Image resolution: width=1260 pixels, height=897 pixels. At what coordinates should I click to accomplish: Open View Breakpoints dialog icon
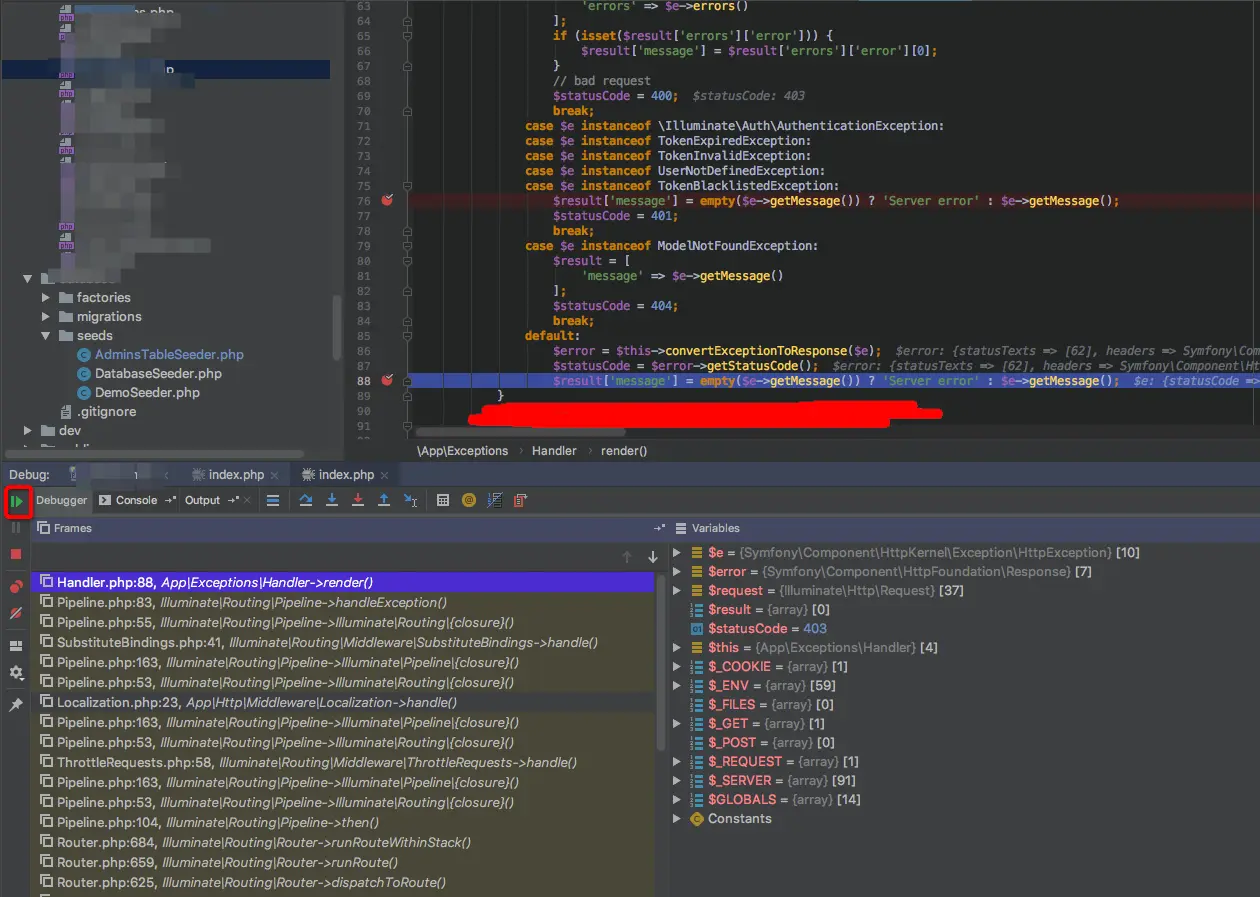click(x=16, y=587)
